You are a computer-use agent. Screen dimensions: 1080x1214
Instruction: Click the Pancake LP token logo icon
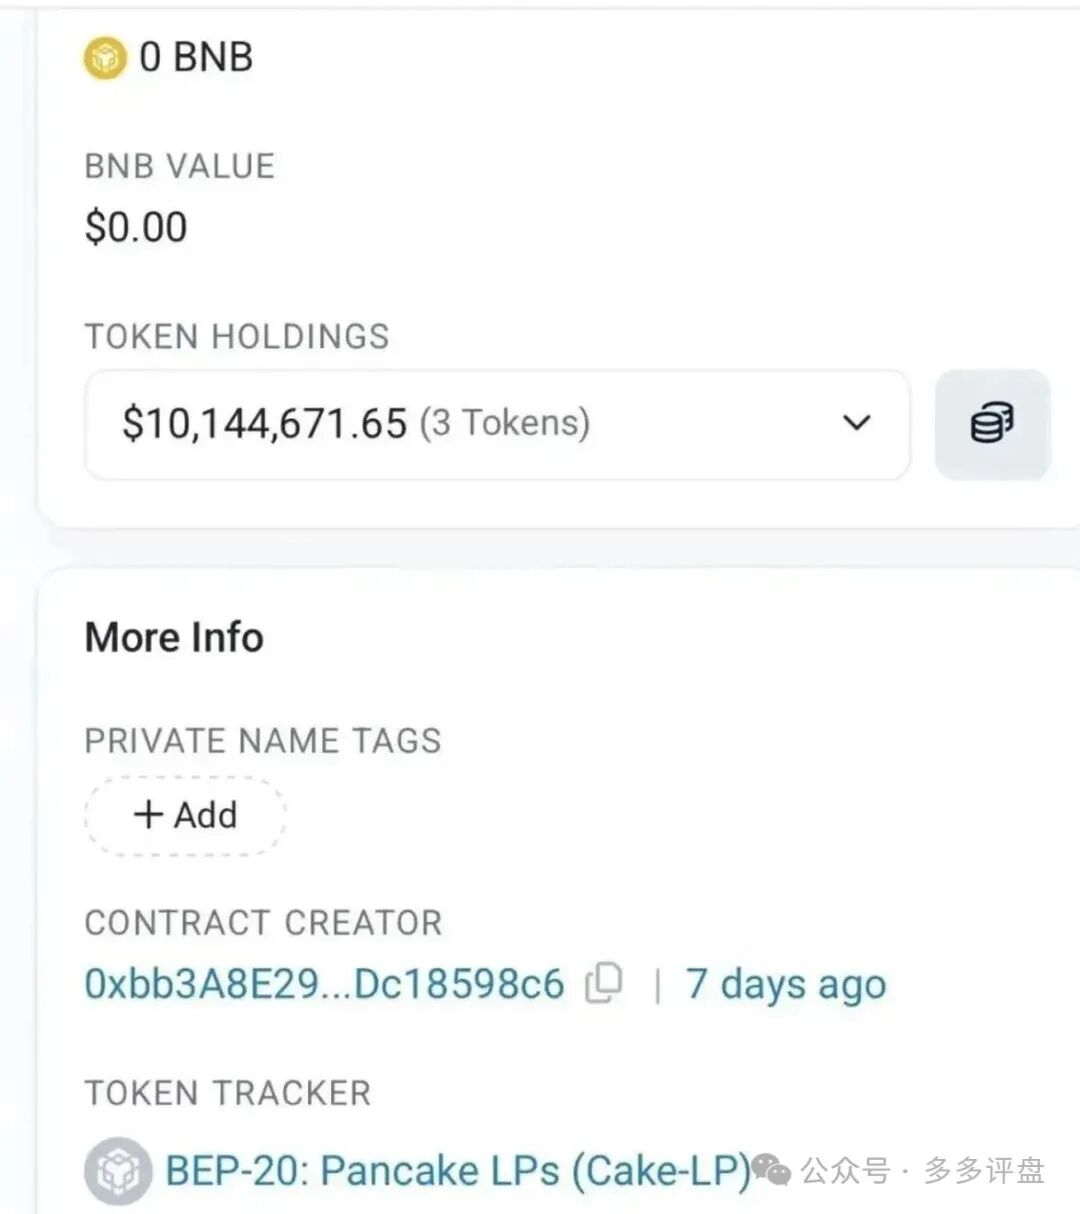click(x=118, y=1171)
